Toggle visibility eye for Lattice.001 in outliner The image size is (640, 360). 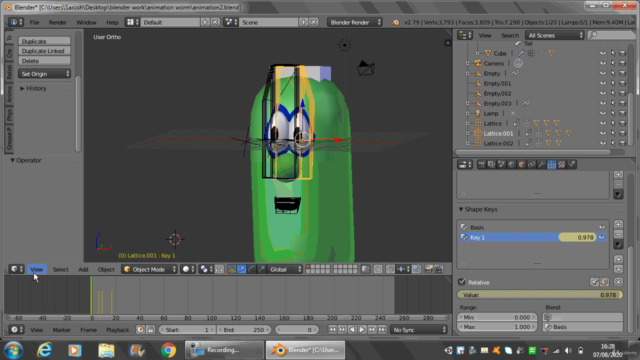(602, 133)
